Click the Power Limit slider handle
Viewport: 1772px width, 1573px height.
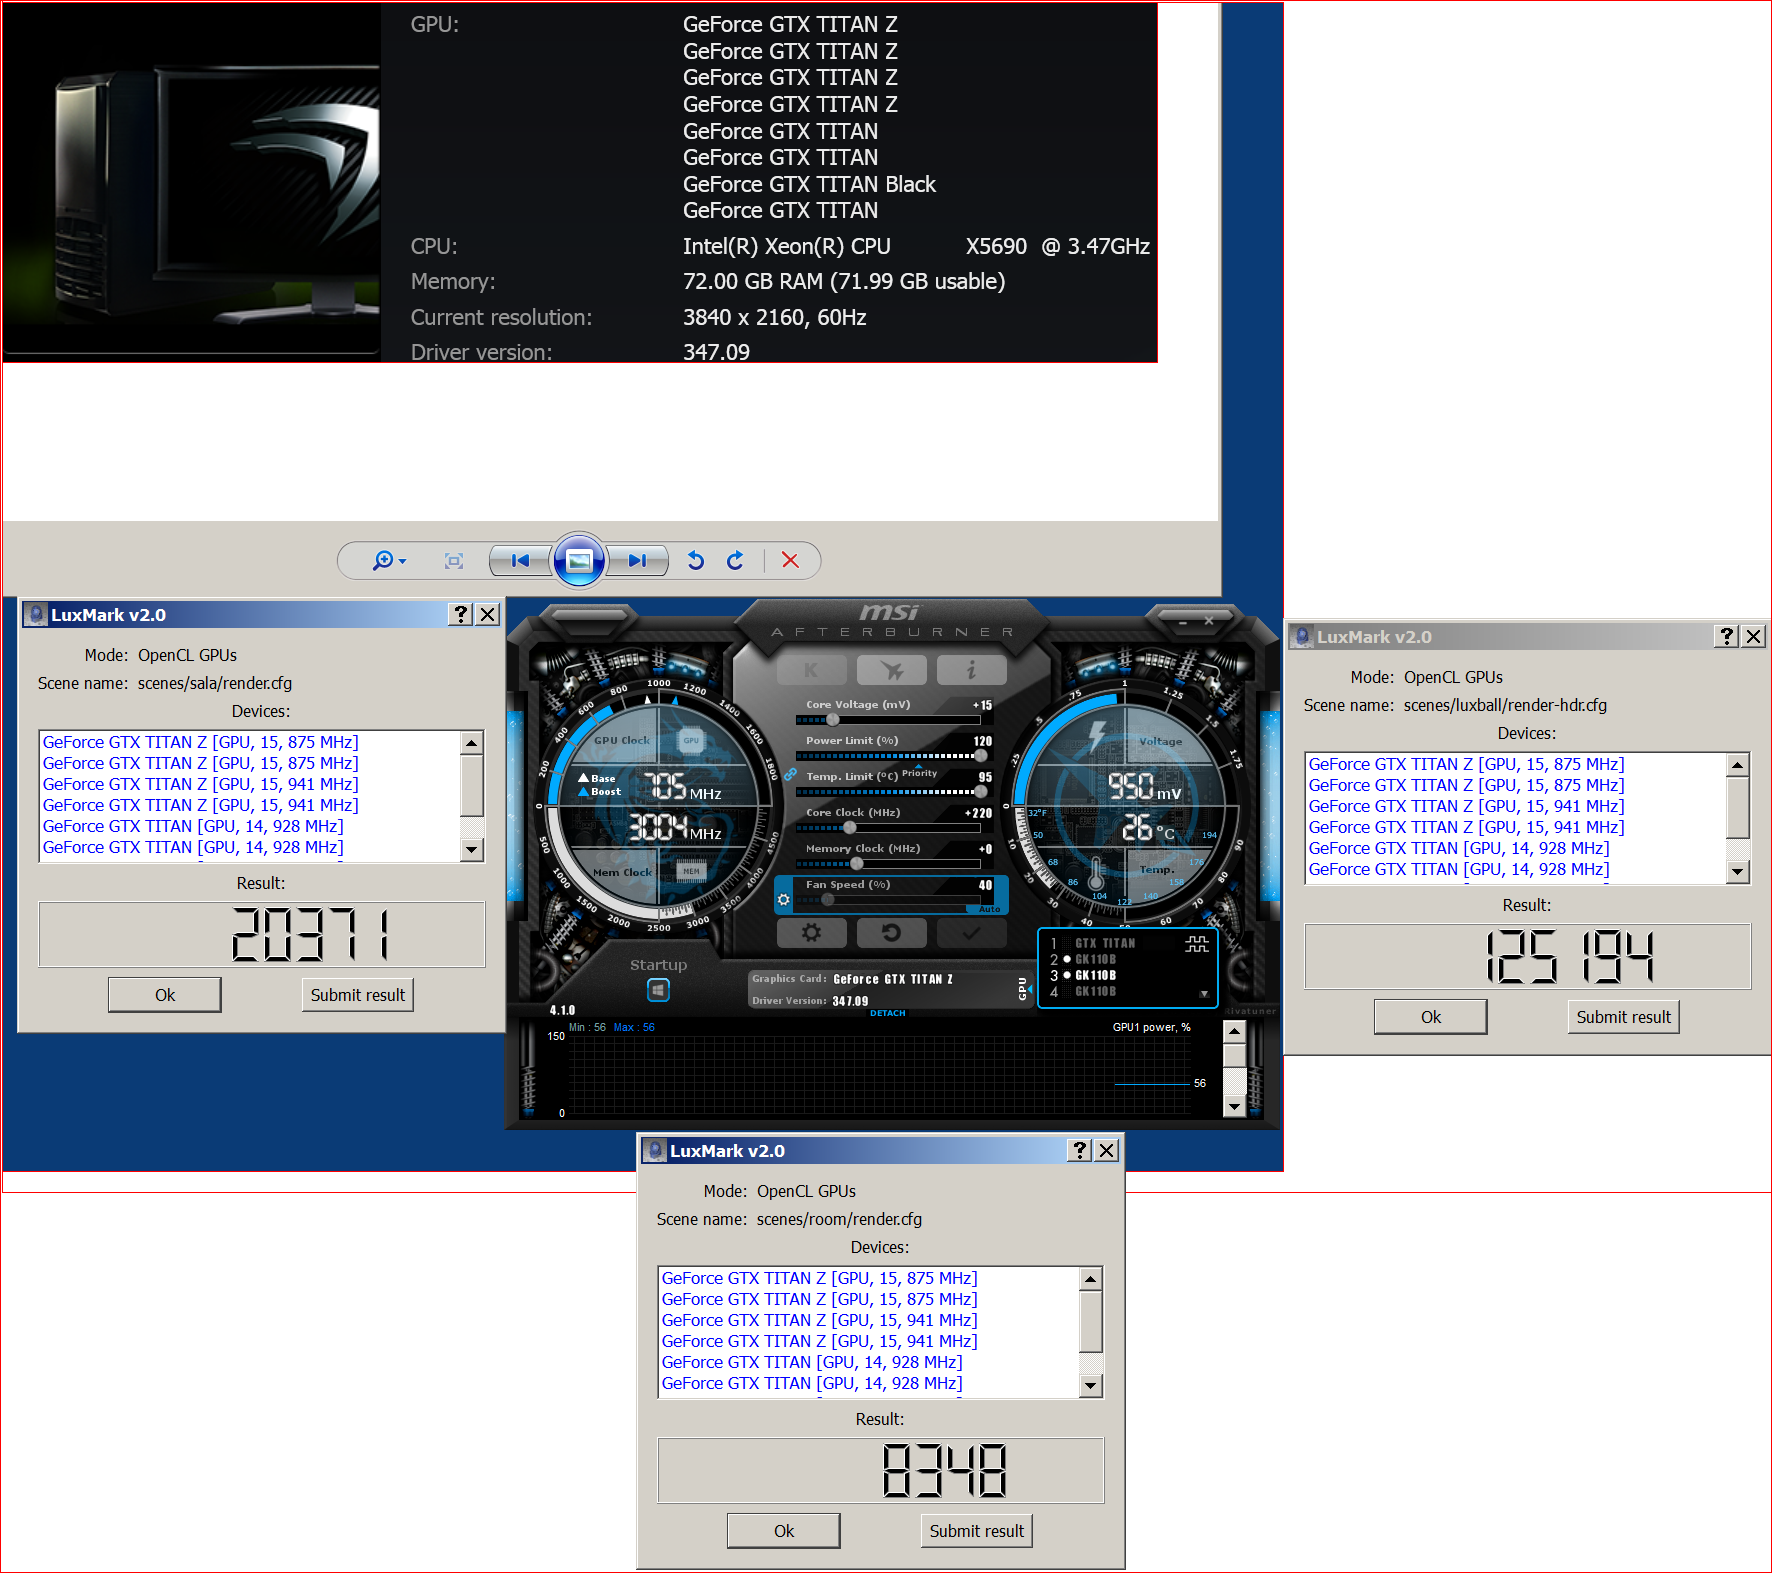pos(980,755)
